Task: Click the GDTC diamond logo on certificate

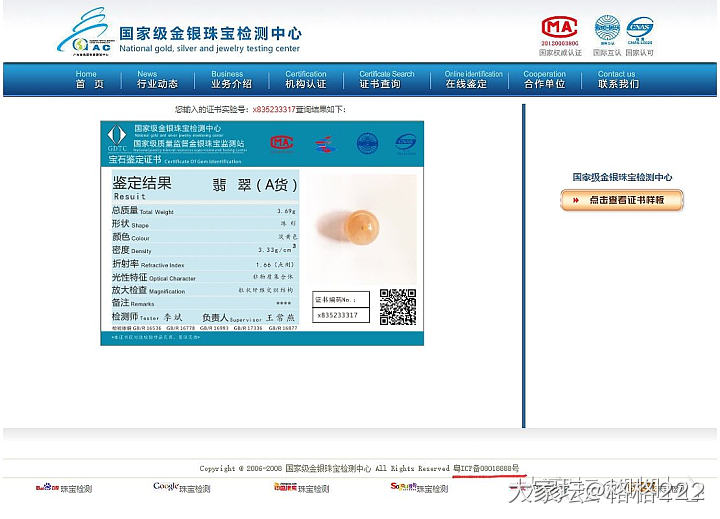Action: 117,136
